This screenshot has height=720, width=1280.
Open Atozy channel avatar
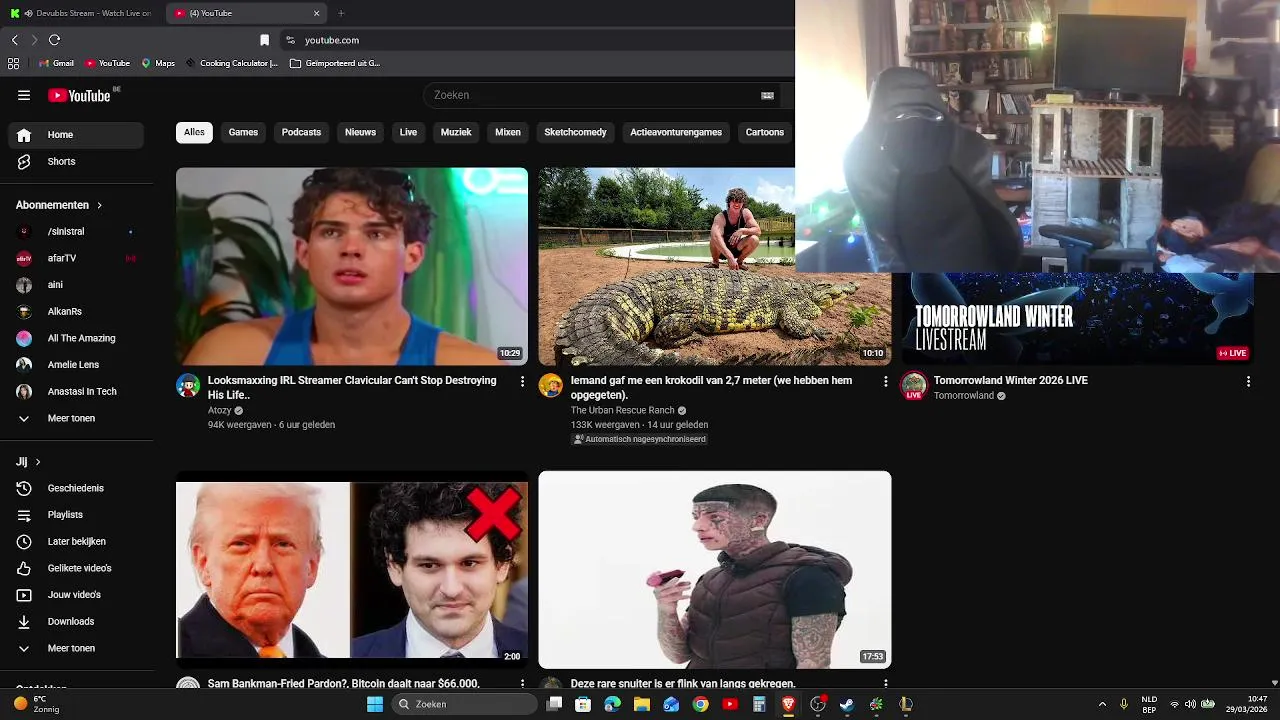pyautogui.click(x=188, y=386)
